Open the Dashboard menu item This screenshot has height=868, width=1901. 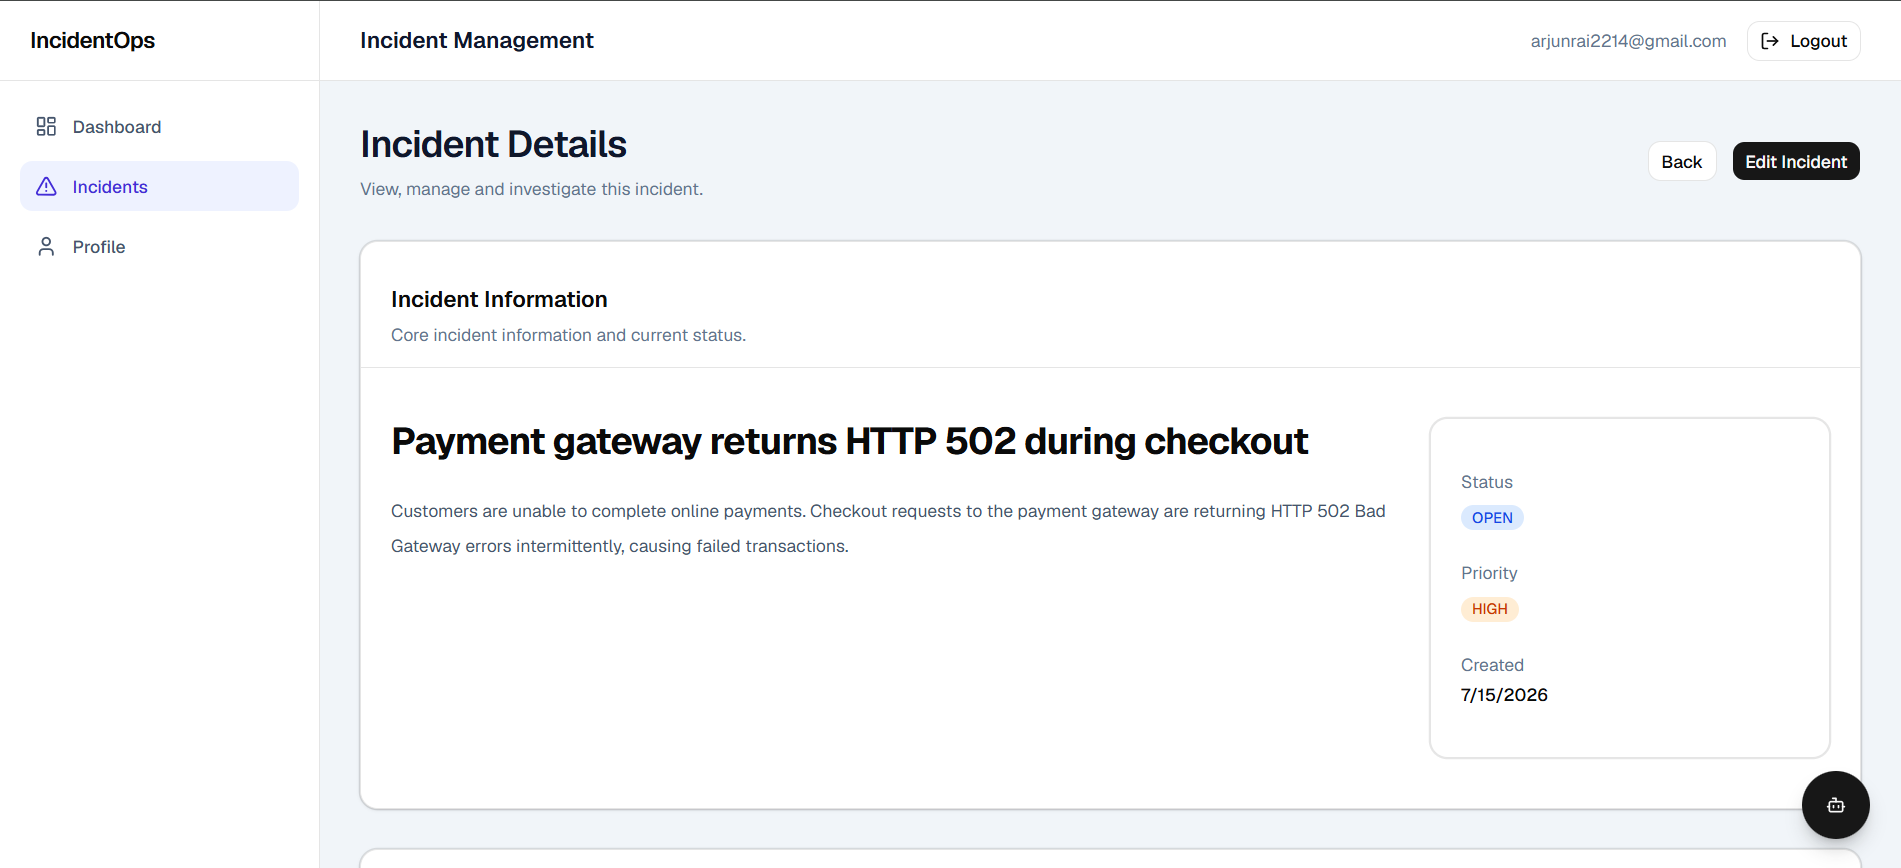tap(160, 126)
